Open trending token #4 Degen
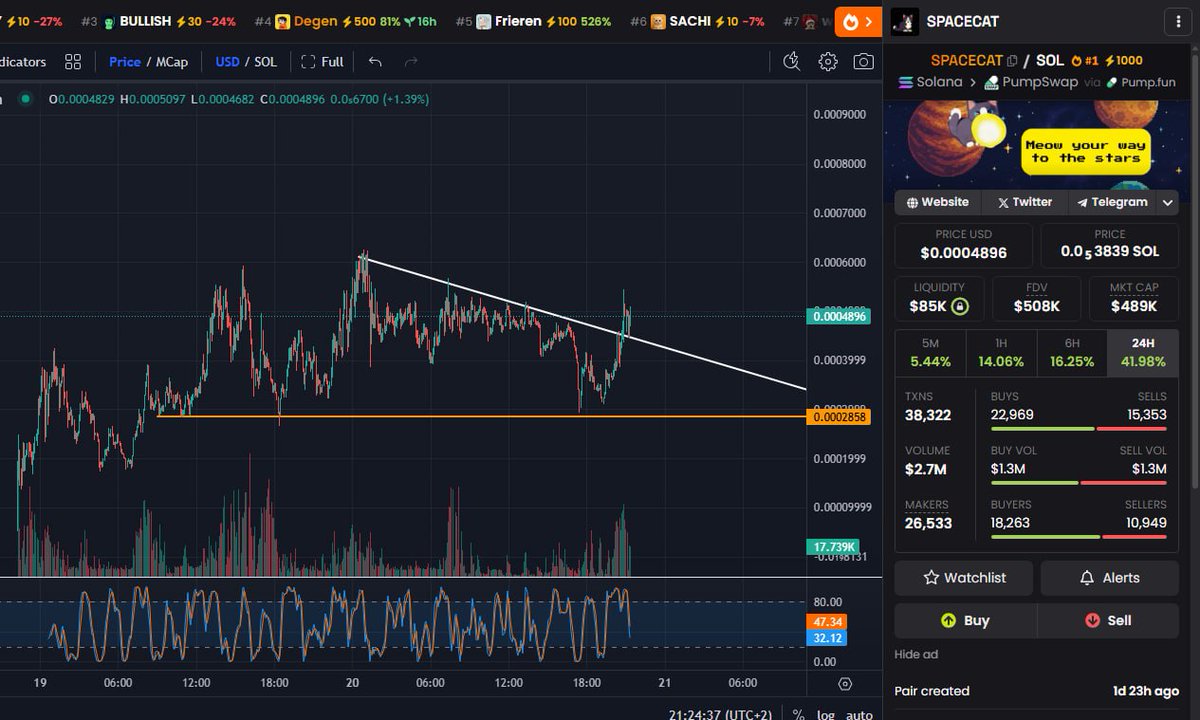 click(345, 21)
